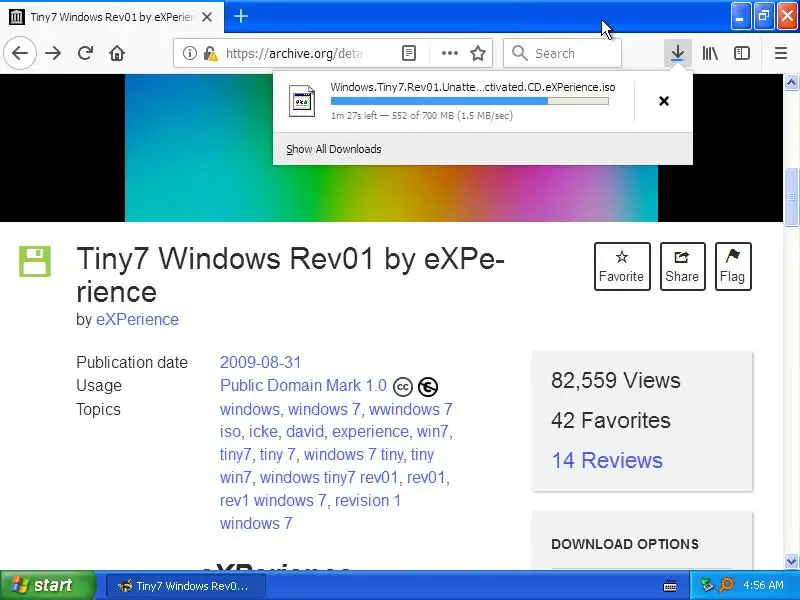Select the Tiny7 Windows Rev01 tab
800x600 pixels.
(111, 17)
